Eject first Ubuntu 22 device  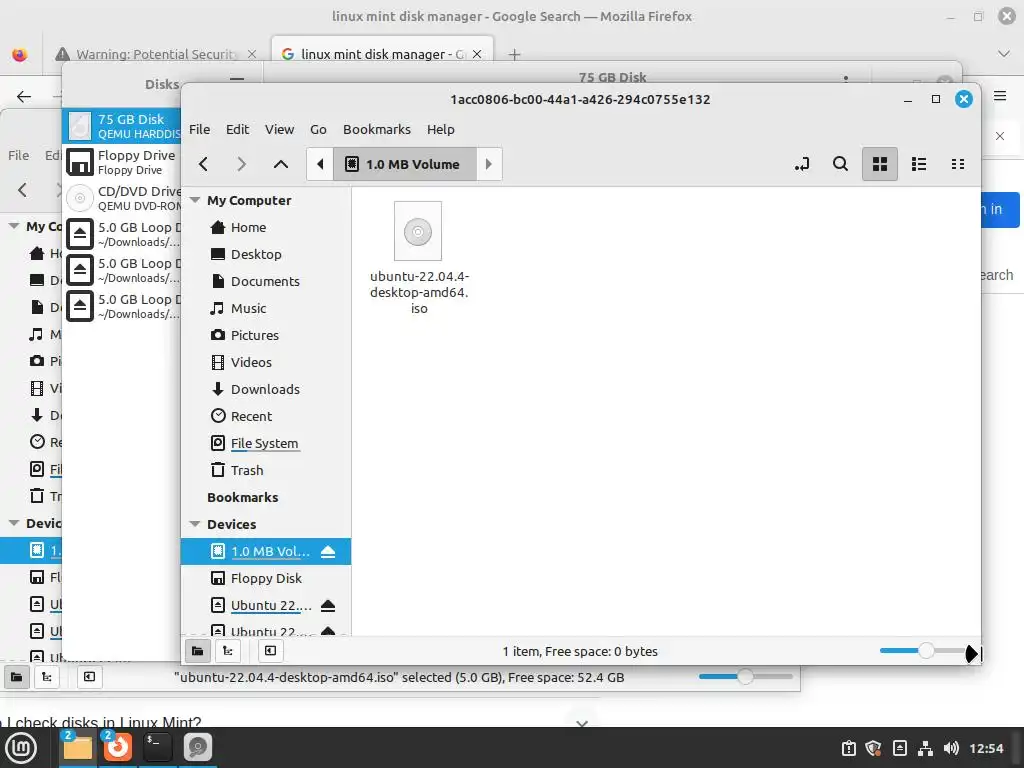328,605
